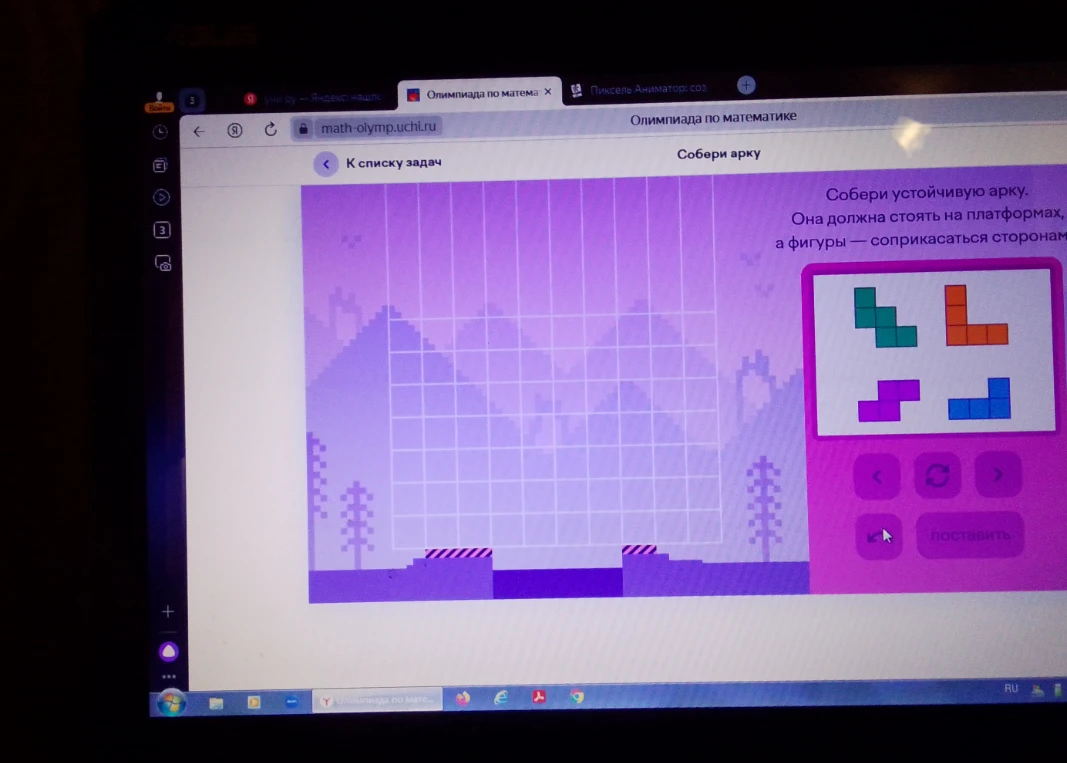The width and height of the screenshot is (1067, 763).
Task: Select the purple S-shaped piece
Action: (889, 400)
